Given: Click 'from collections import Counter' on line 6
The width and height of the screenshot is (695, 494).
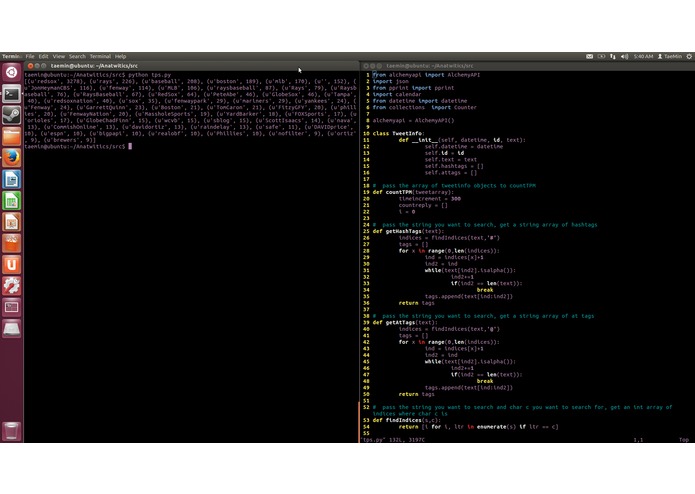Looking at the screenshot, I should (x=425, y=107).
